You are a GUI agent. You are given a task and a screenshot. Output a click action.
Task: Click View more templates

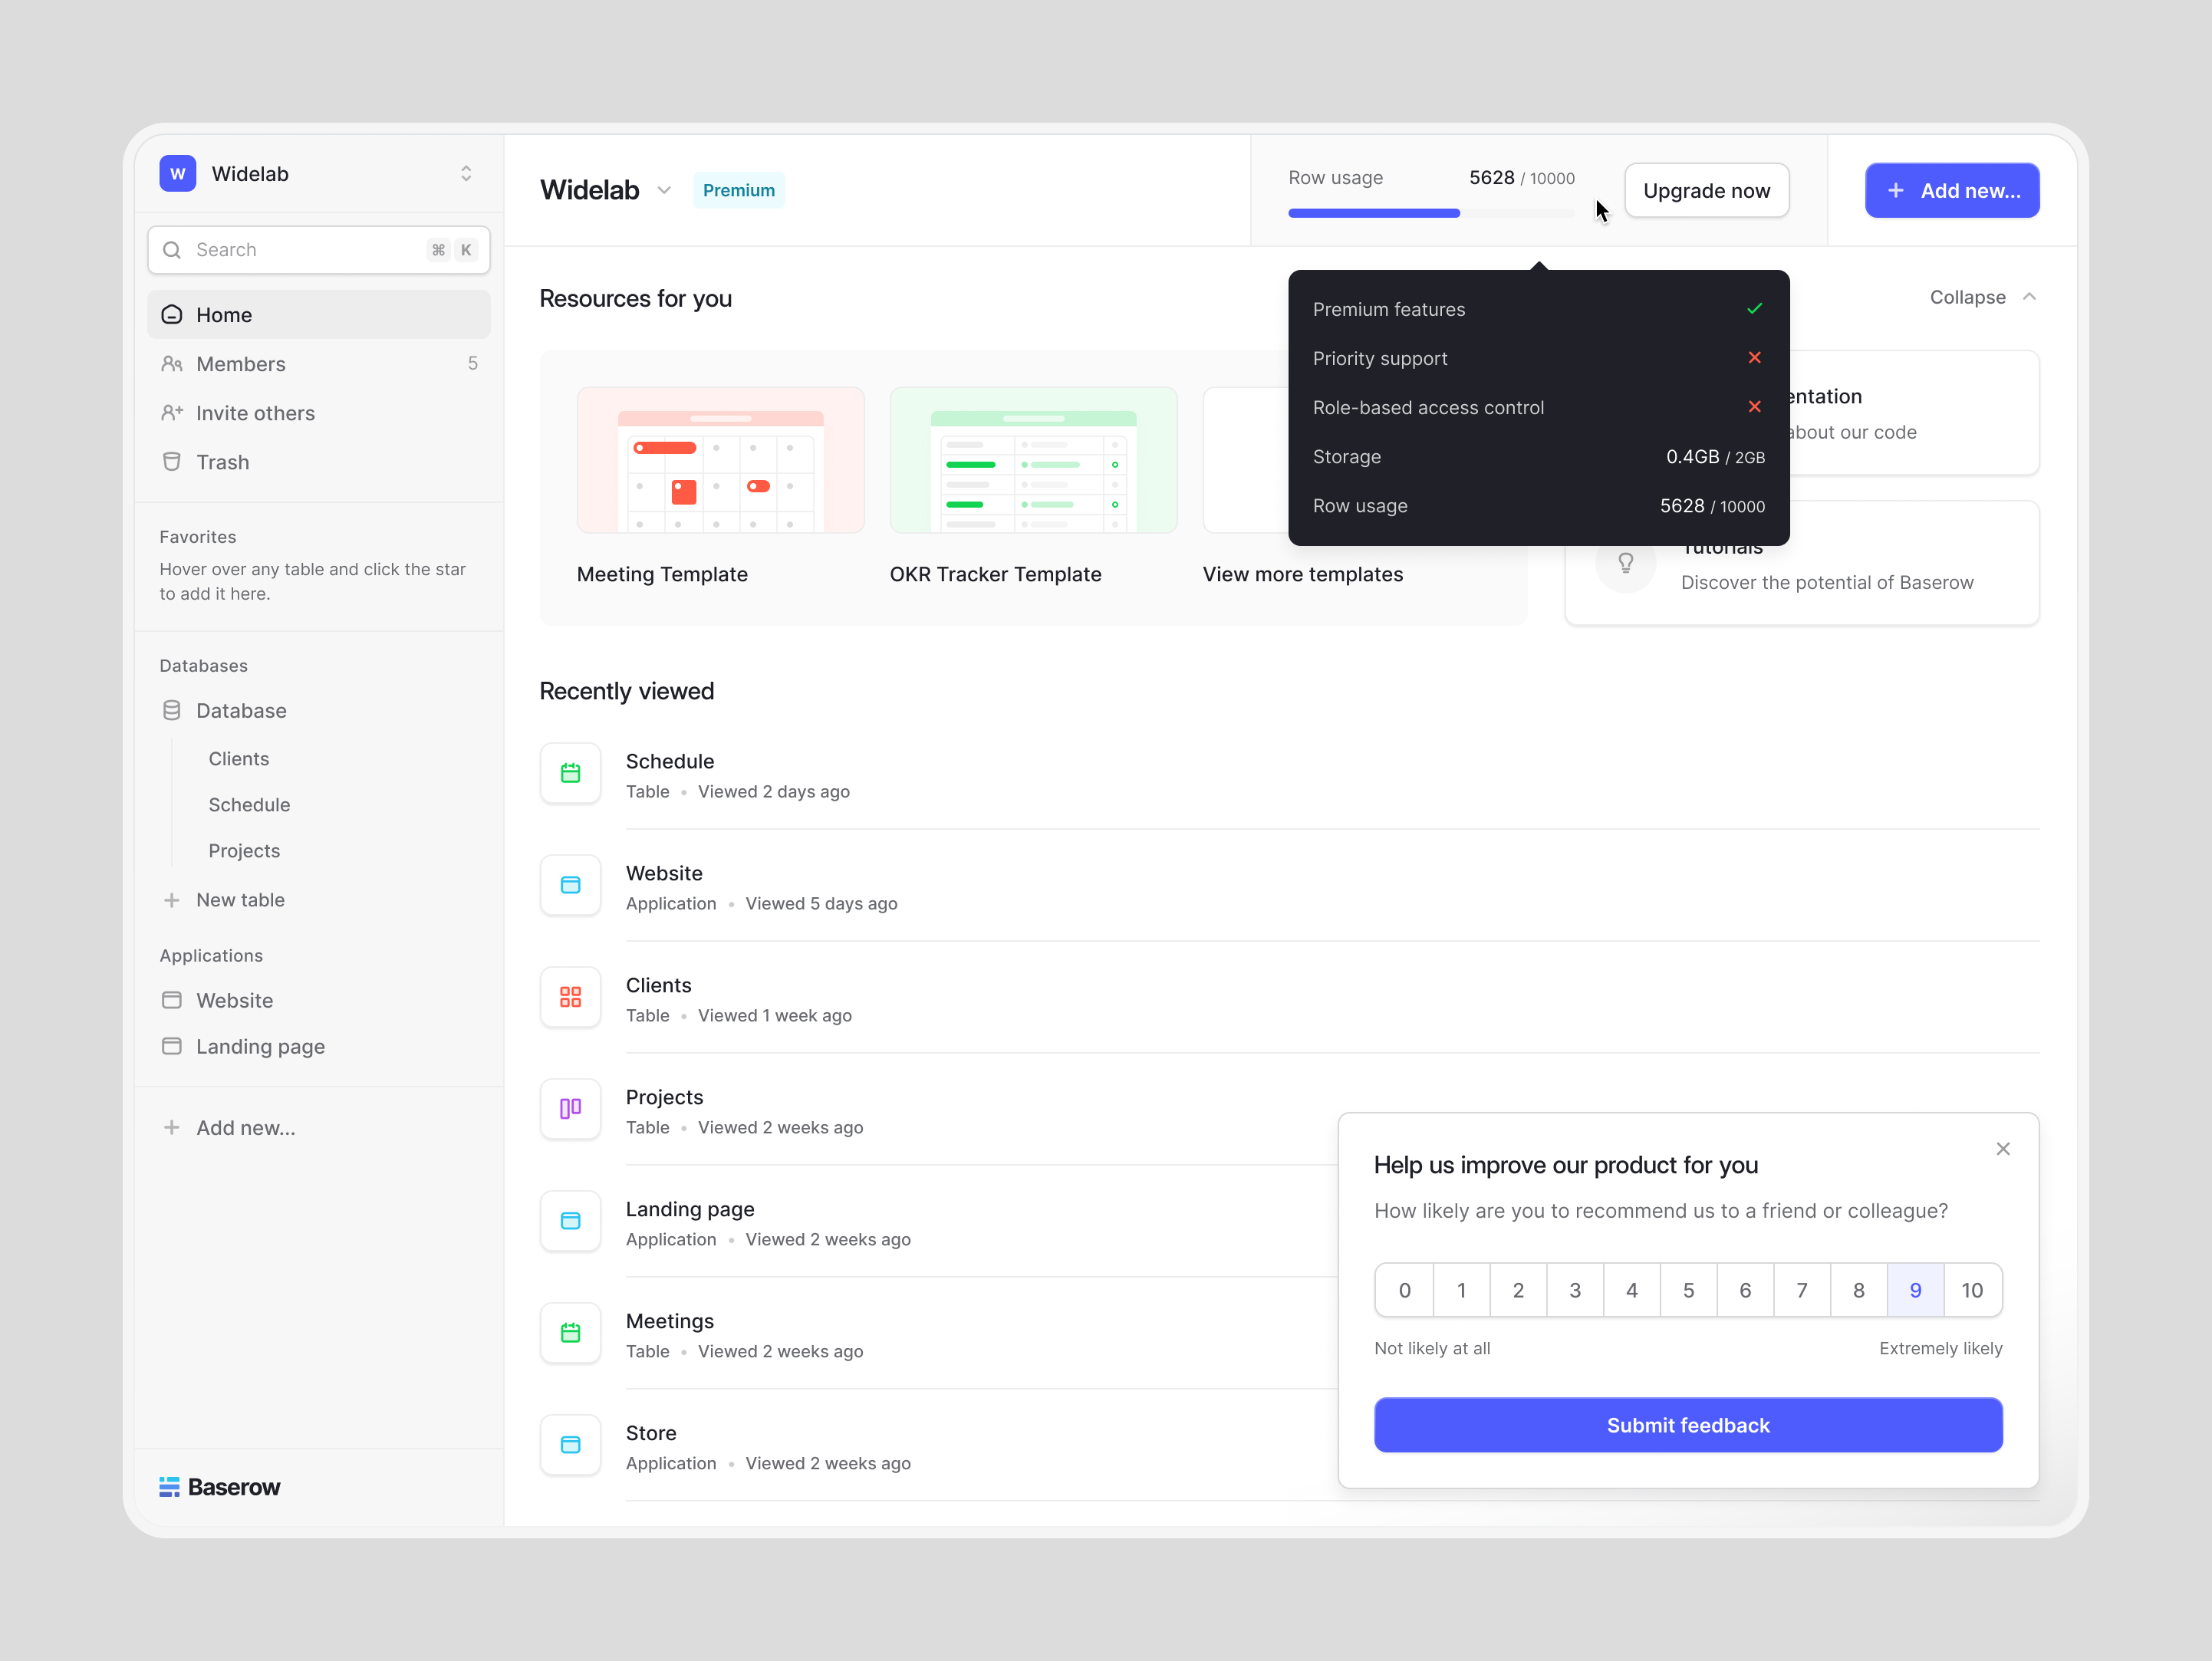coord(1302,575)
